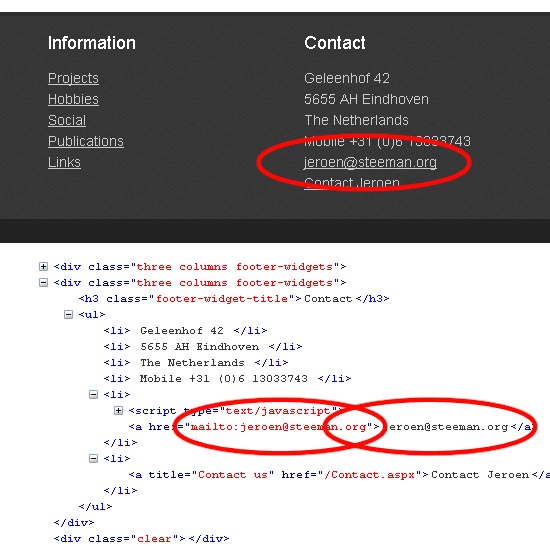Expand the script text/javascript node
The image size is (550, 550).
coord(119,411)
